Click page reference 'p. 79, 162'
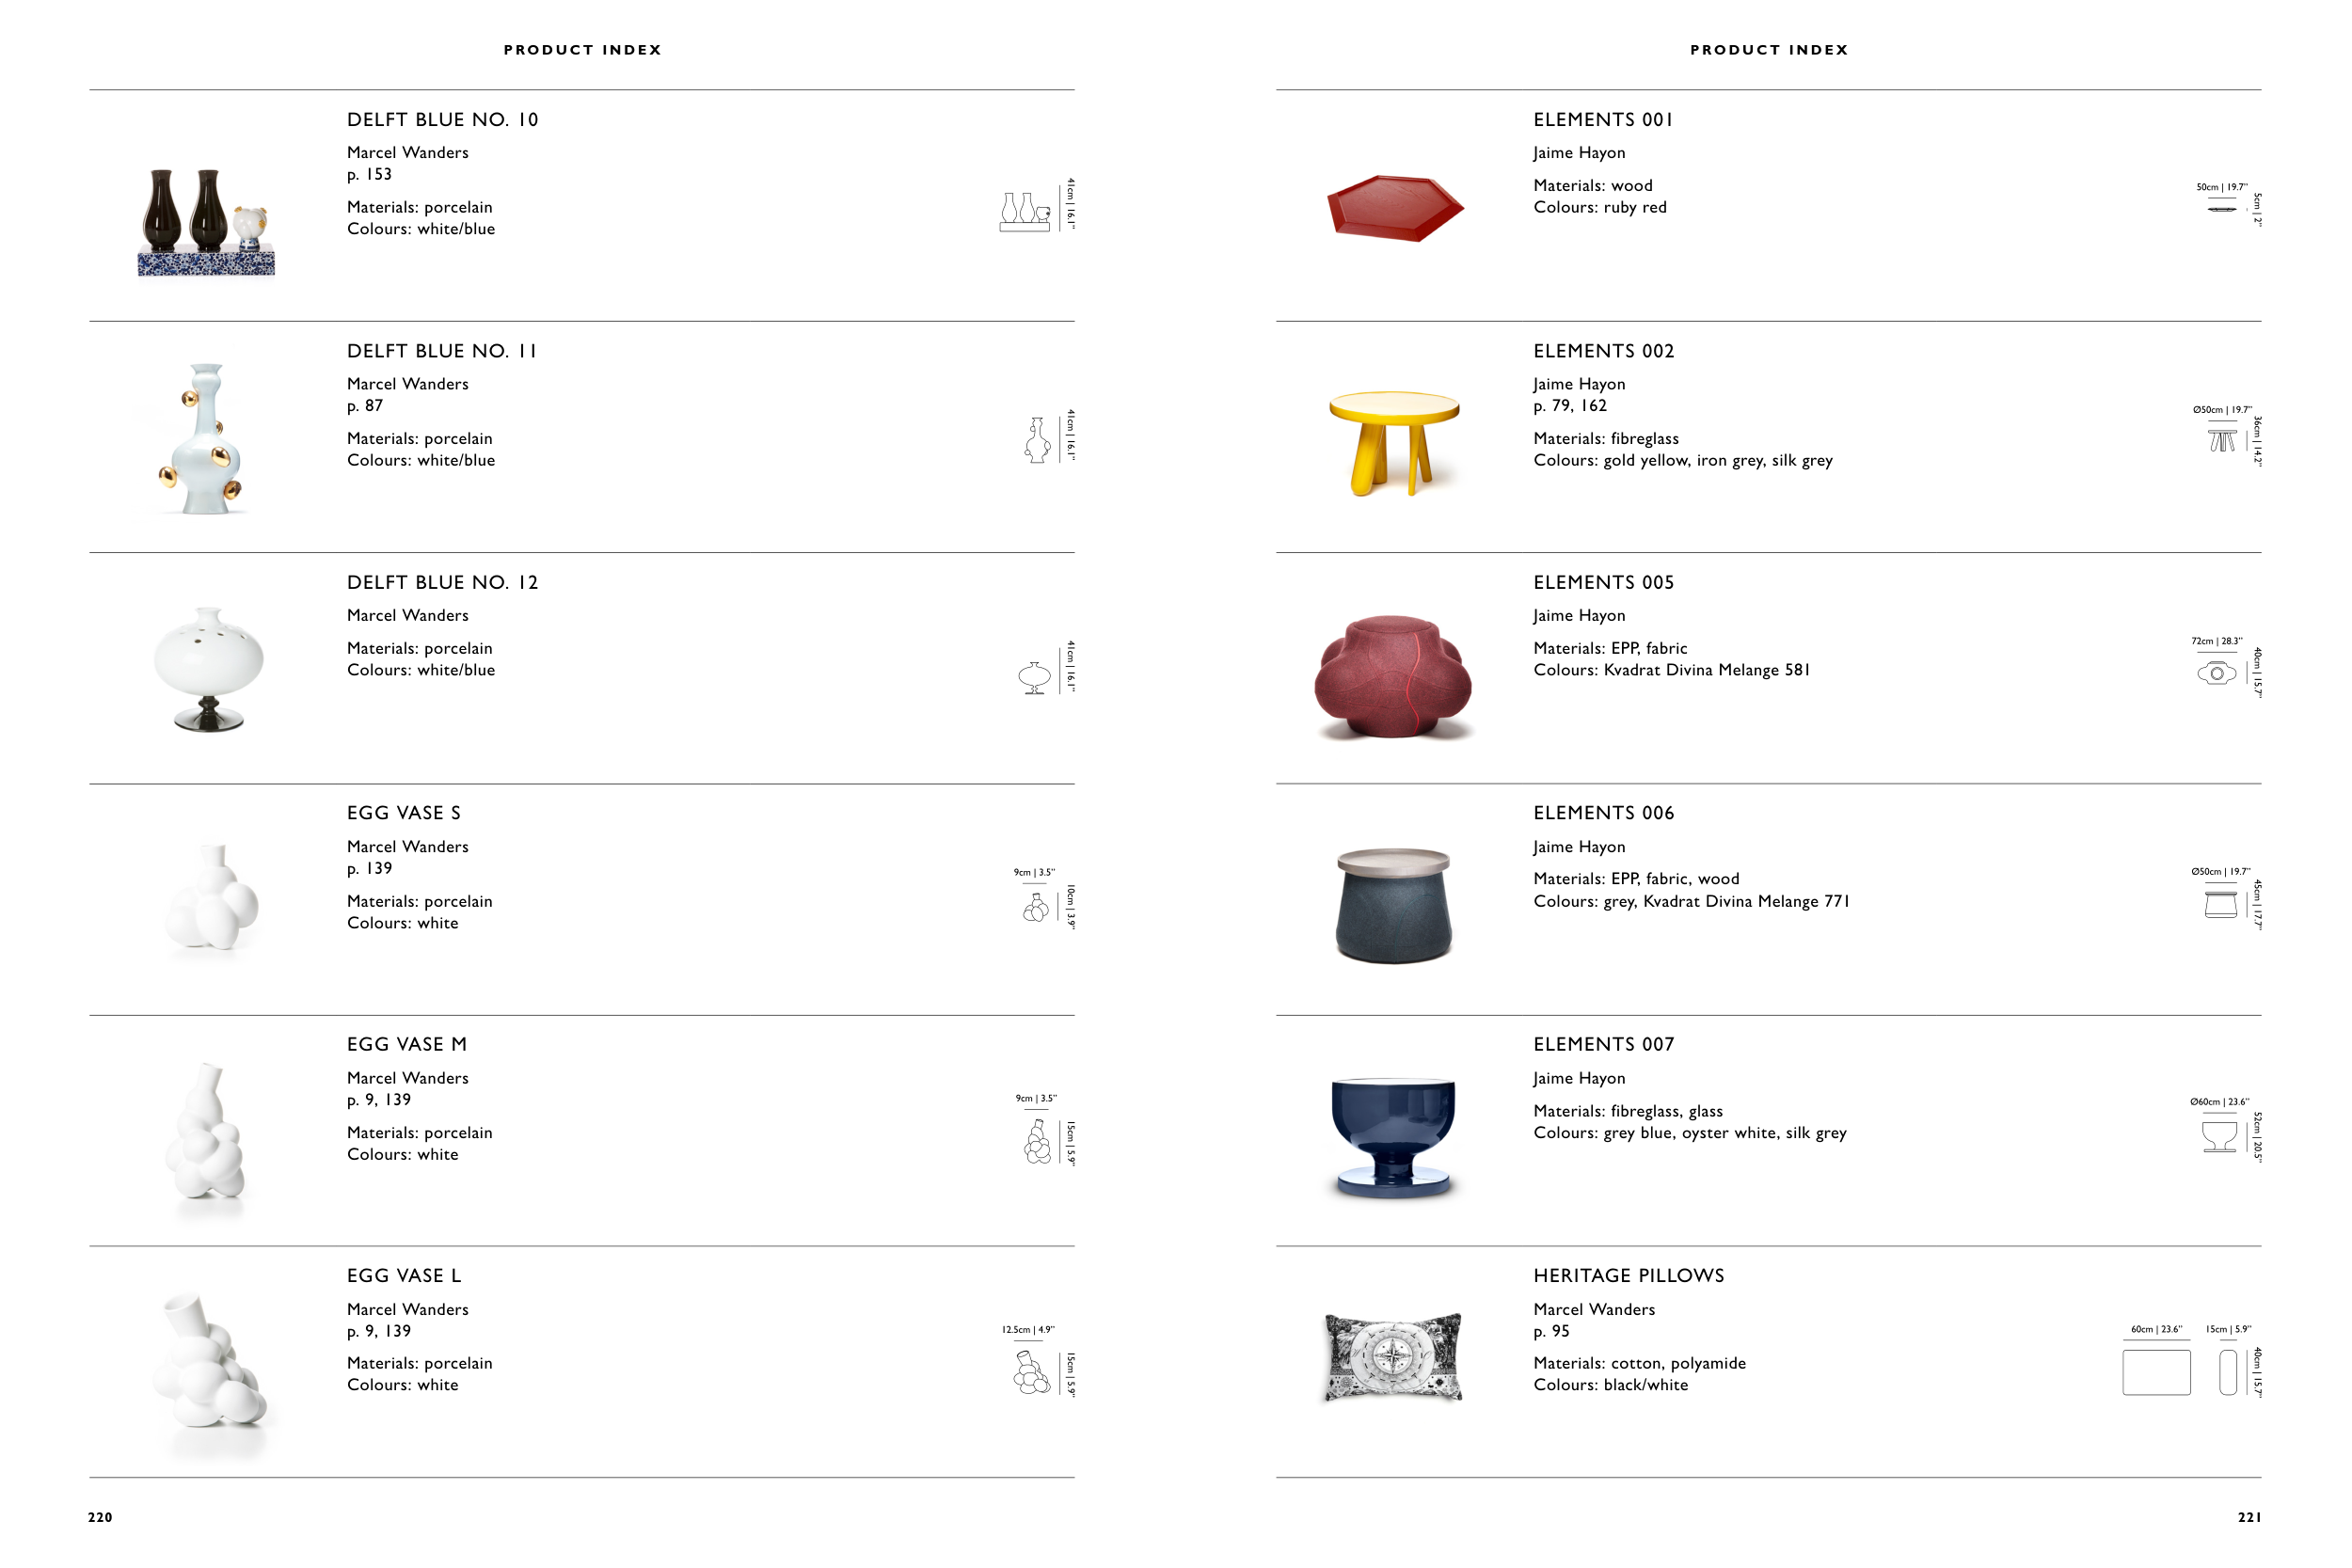The image size is (2352, 1568). [1570, 406]
